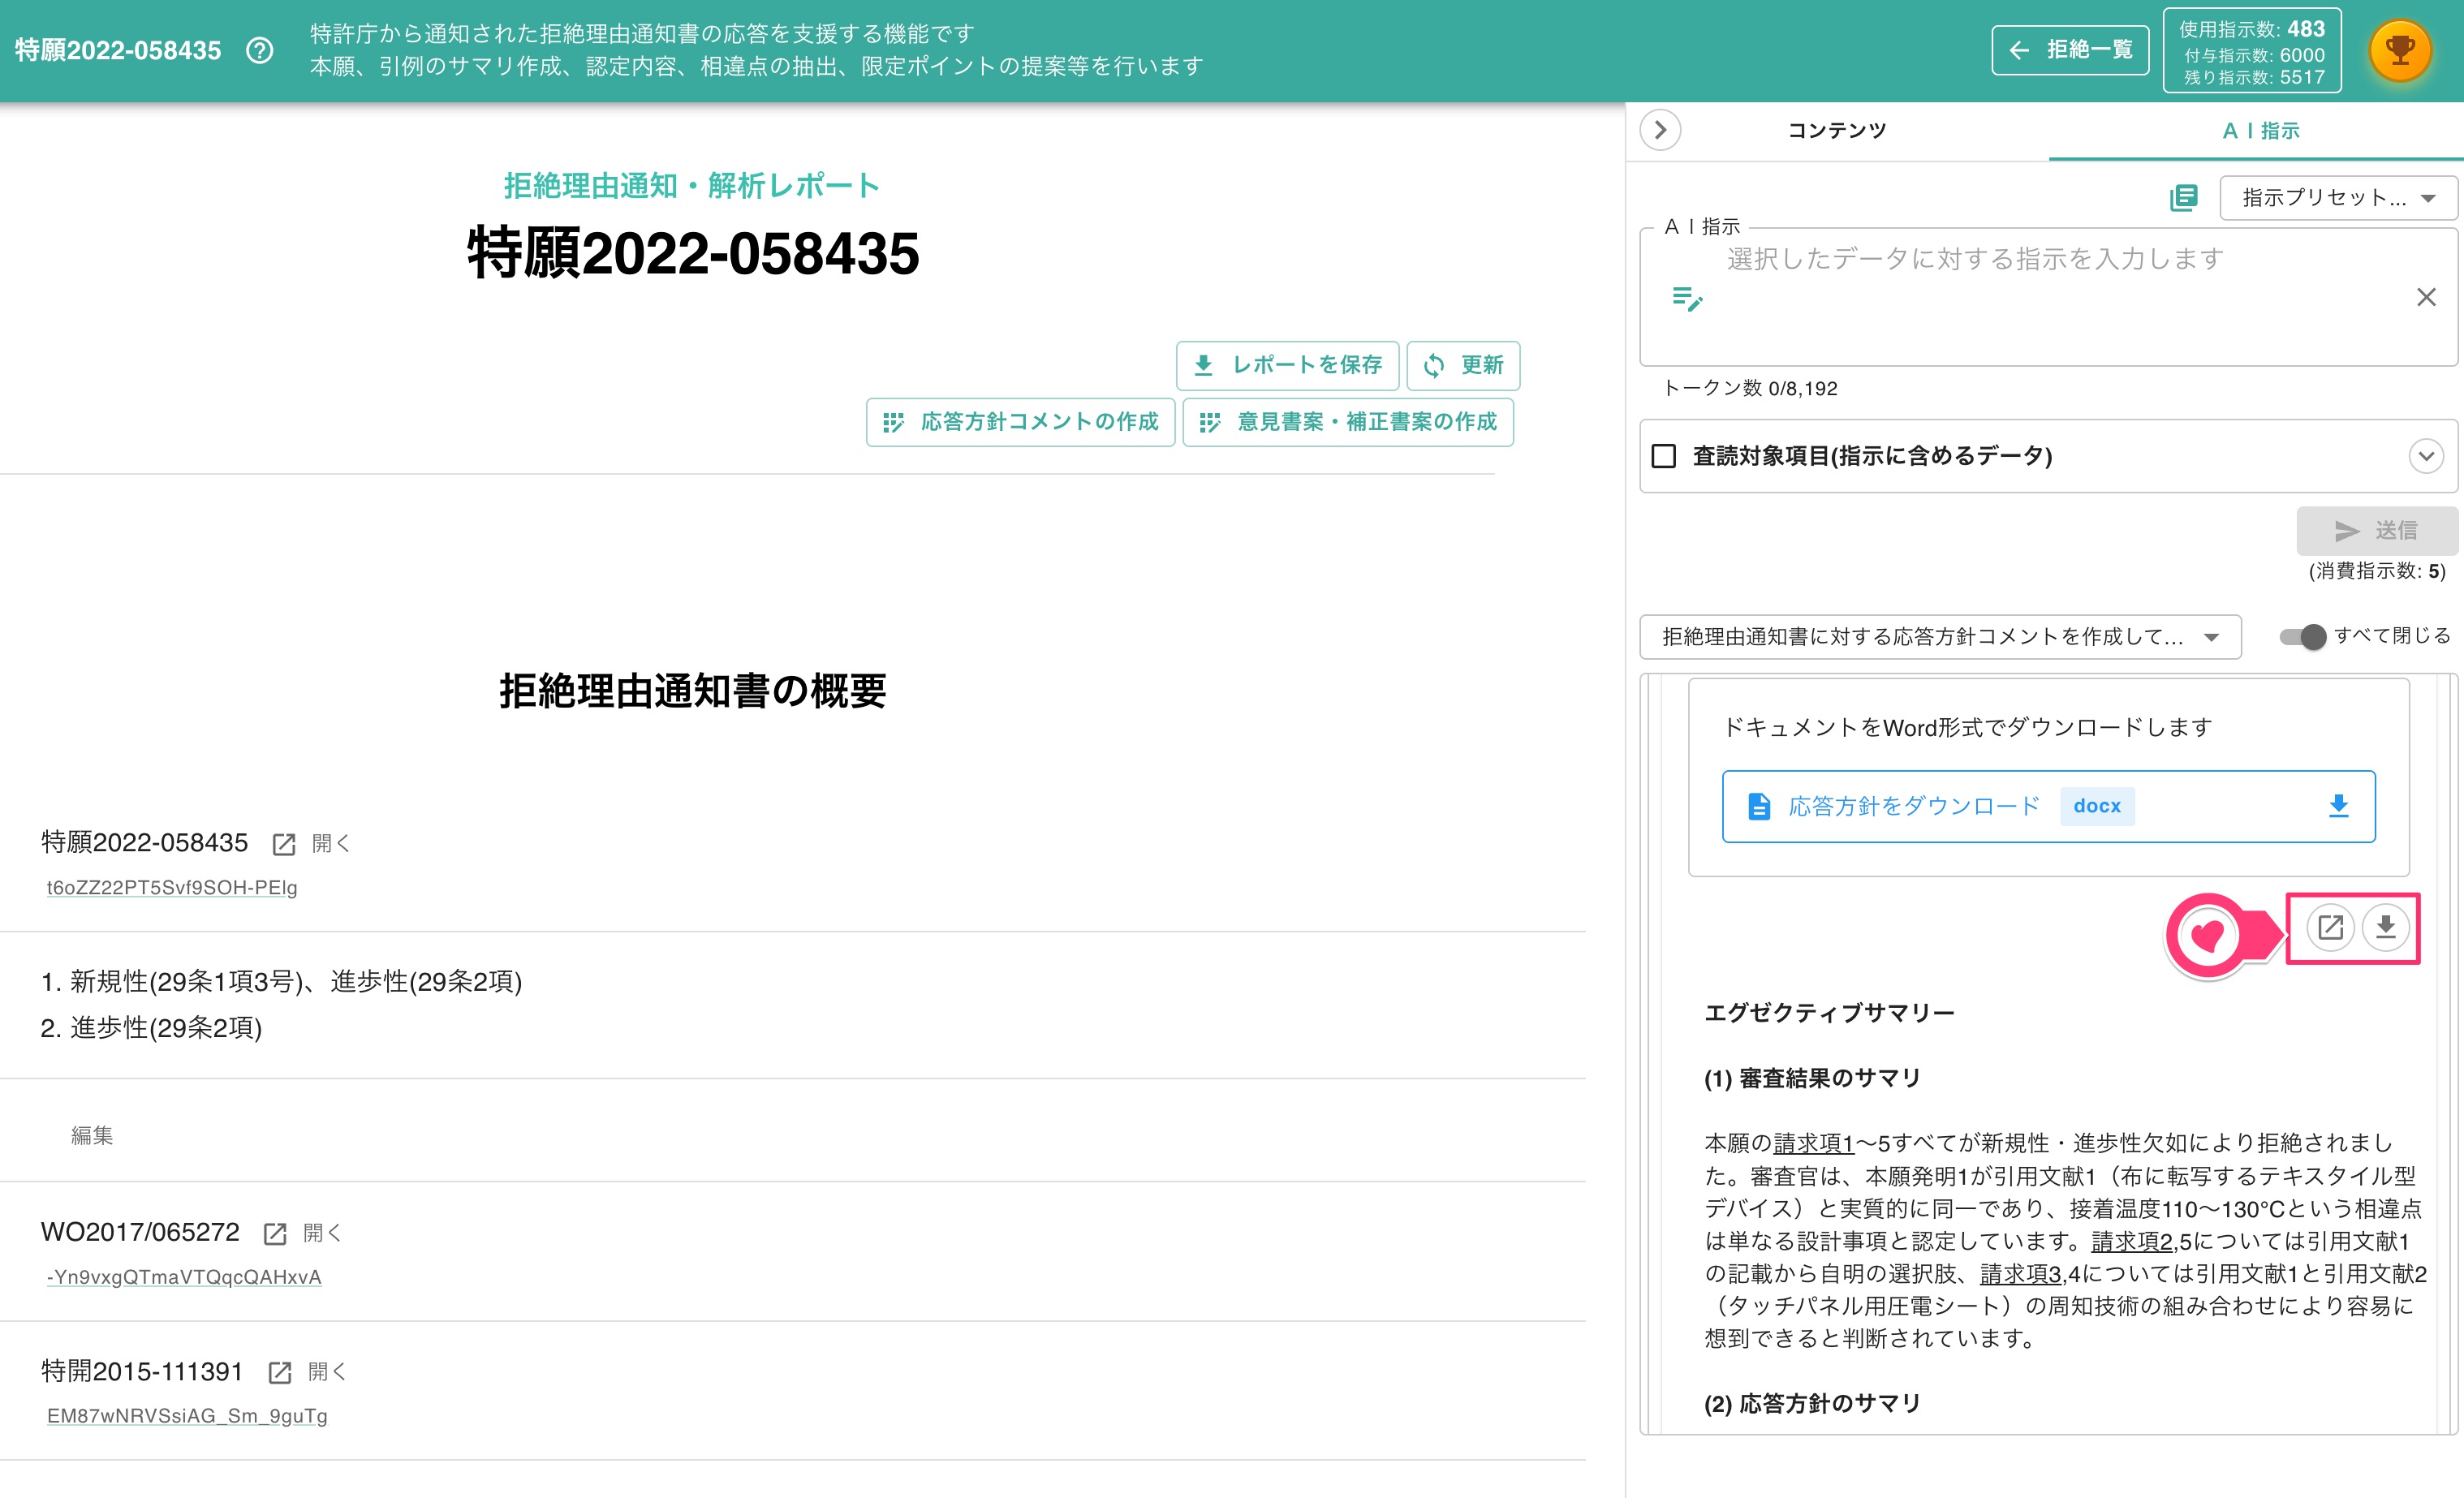Click the 使用指示数 usage counter box
2464x1498 pixels.
[x=2252, y=51]
